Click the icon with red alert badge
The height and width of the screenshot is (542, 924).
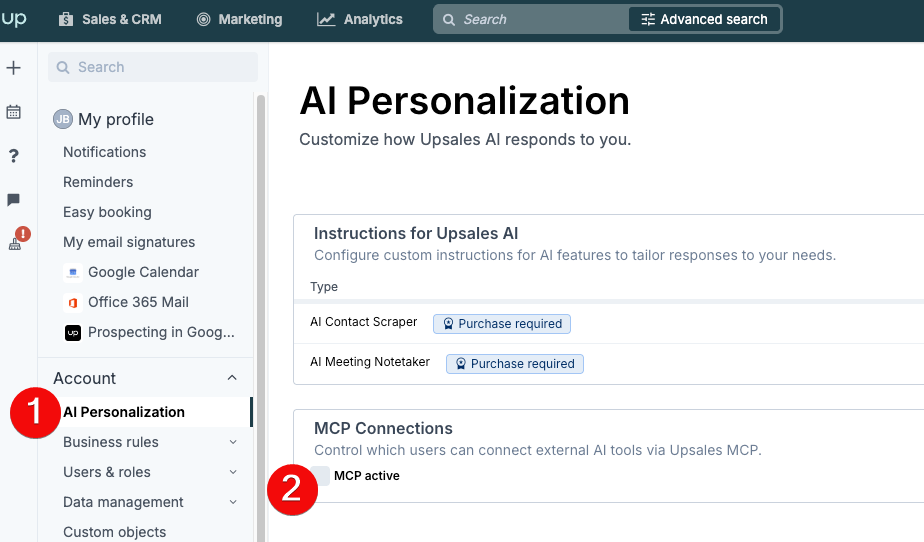pos(18,239)
